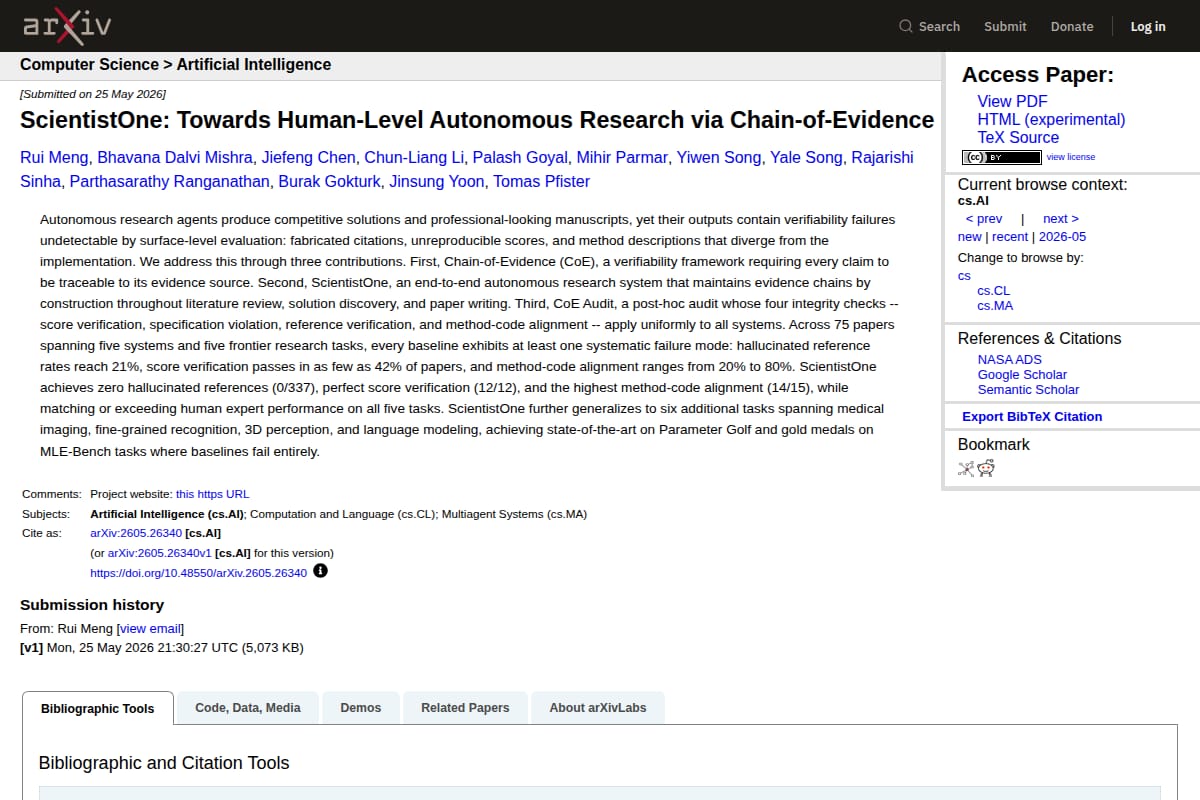Open HTML (experimental) version
This screenshot has width=1200, height=800.
point(1051,119)
